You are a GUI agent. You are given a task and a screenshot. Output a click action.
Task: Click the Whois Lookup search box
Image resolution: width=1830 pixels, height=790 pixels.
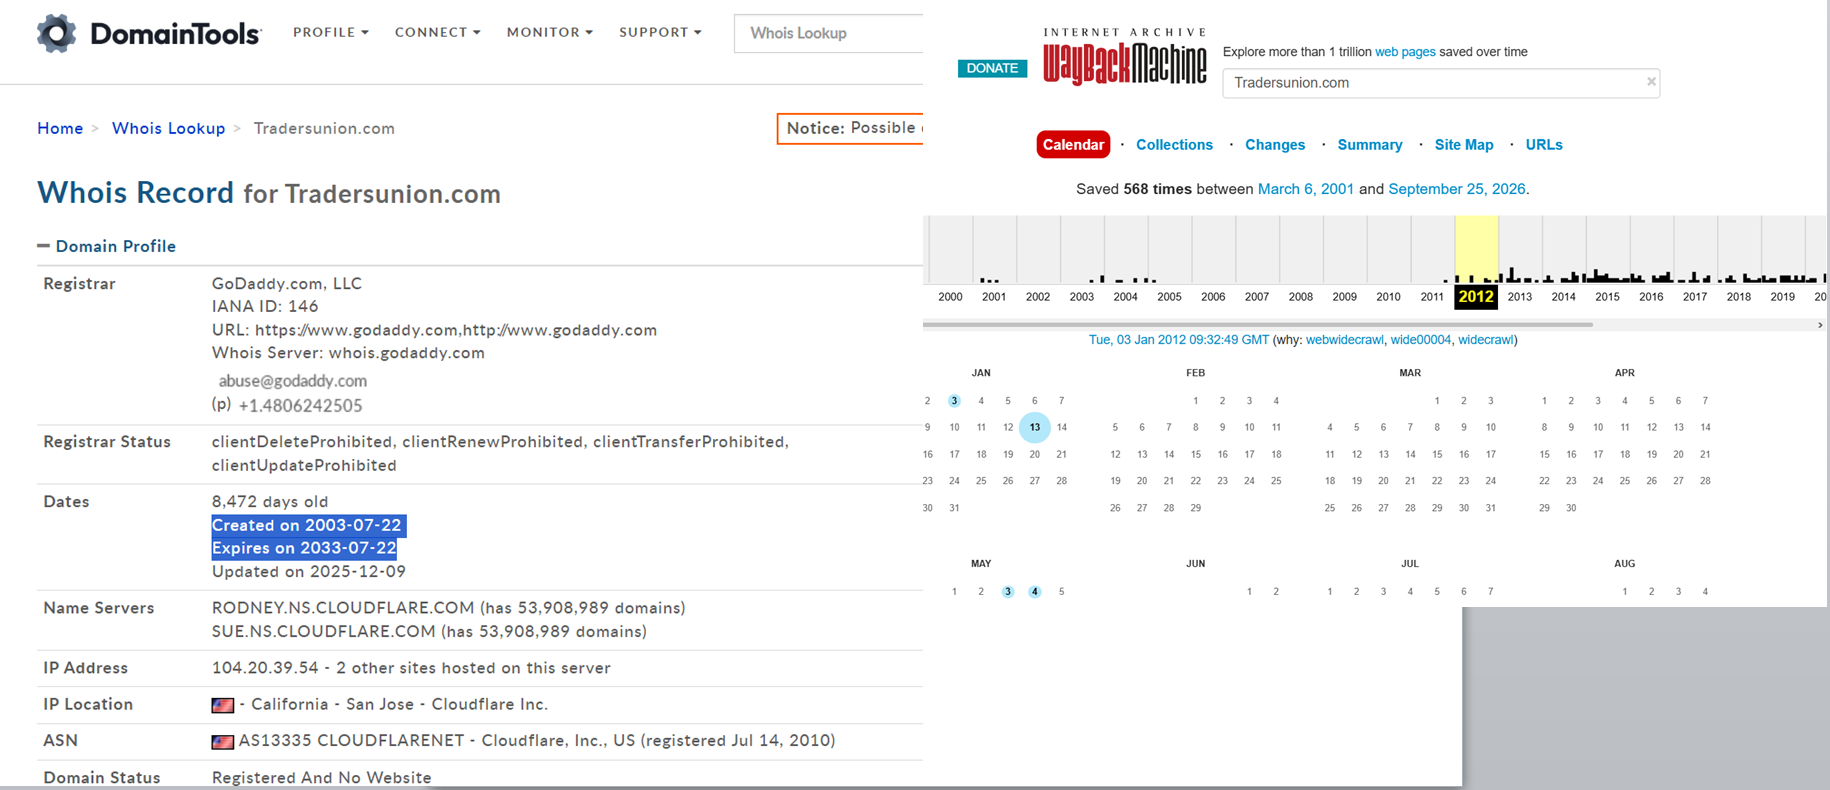click(x=829, y=33)
